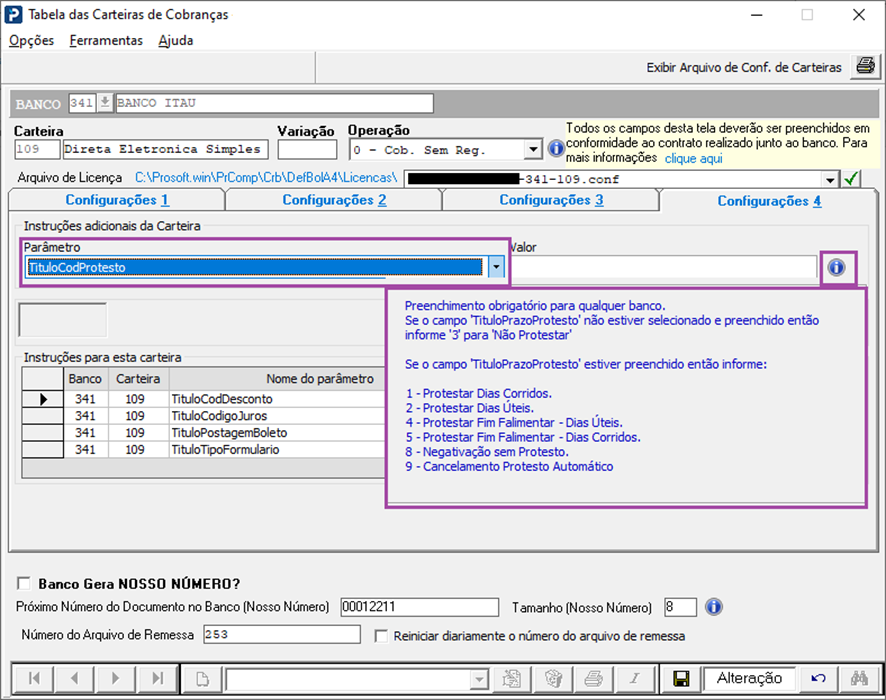This screenshot has height=700, width=886.
Task: Click the blank button below Parâmetro
Action: 62,320
